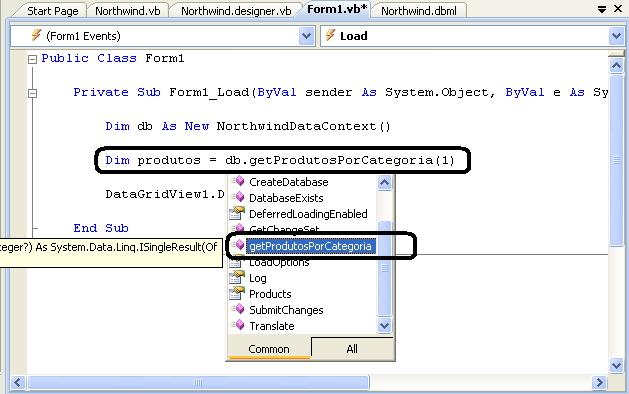Close the Form1.vb document tab
629x394 pixels.
[618, 8]
